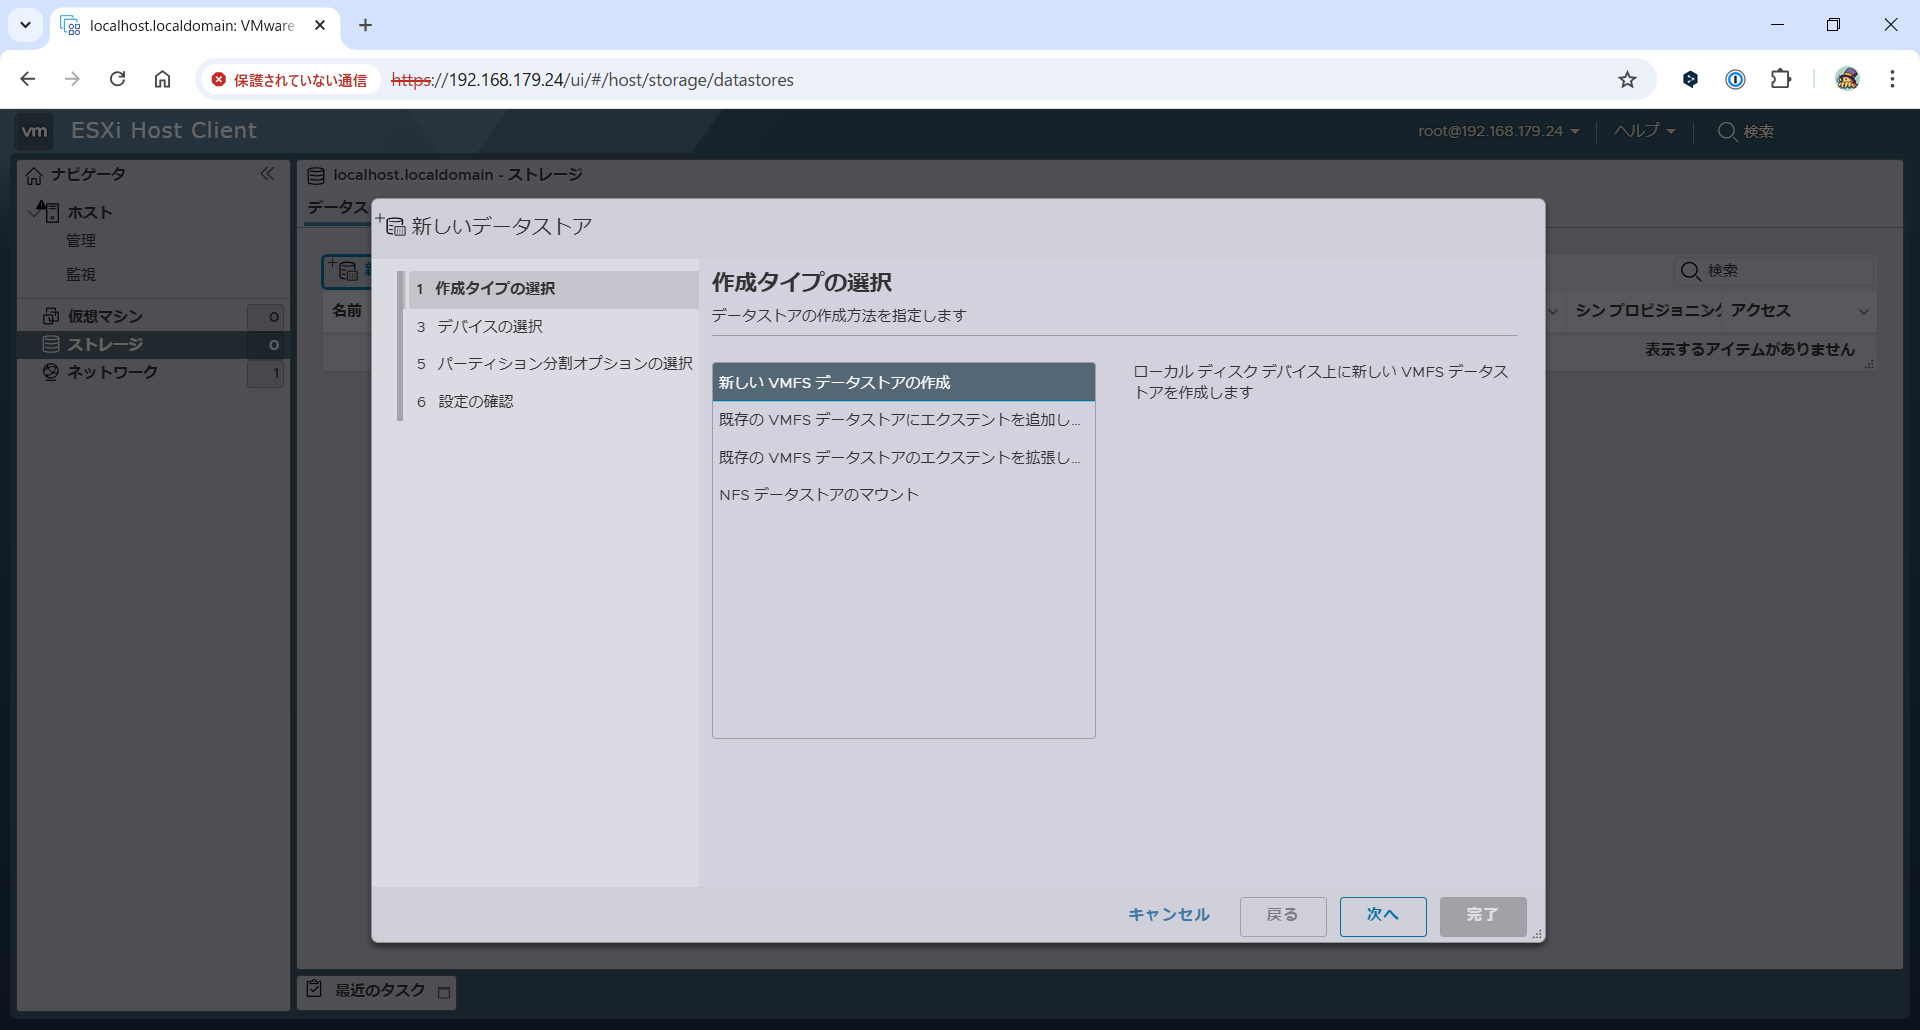Go to wizard step 3 デバイスの選択

[553, 327]
